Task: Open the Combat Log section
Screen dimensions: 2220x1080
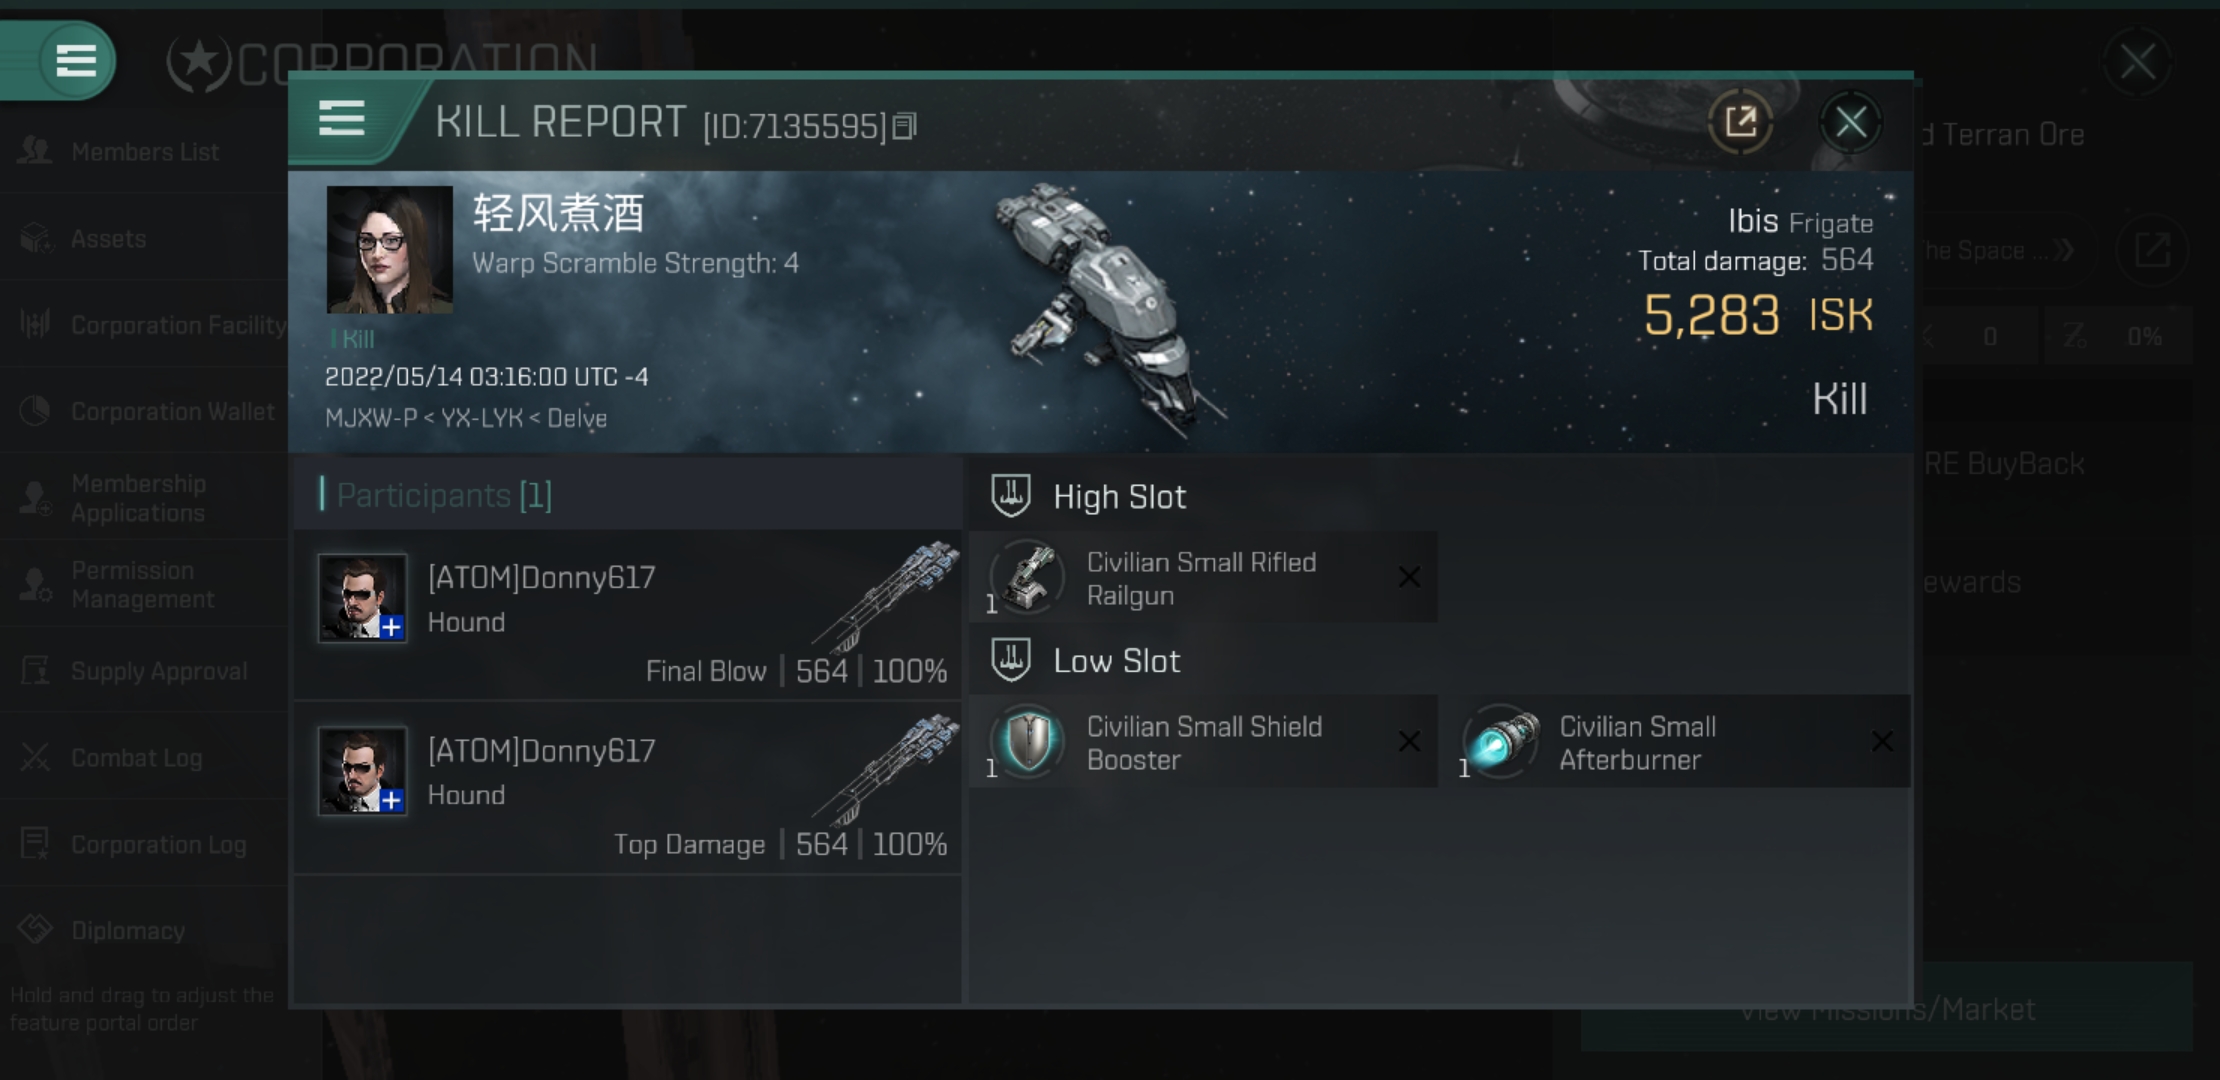Action: click(x=135, y=757)
